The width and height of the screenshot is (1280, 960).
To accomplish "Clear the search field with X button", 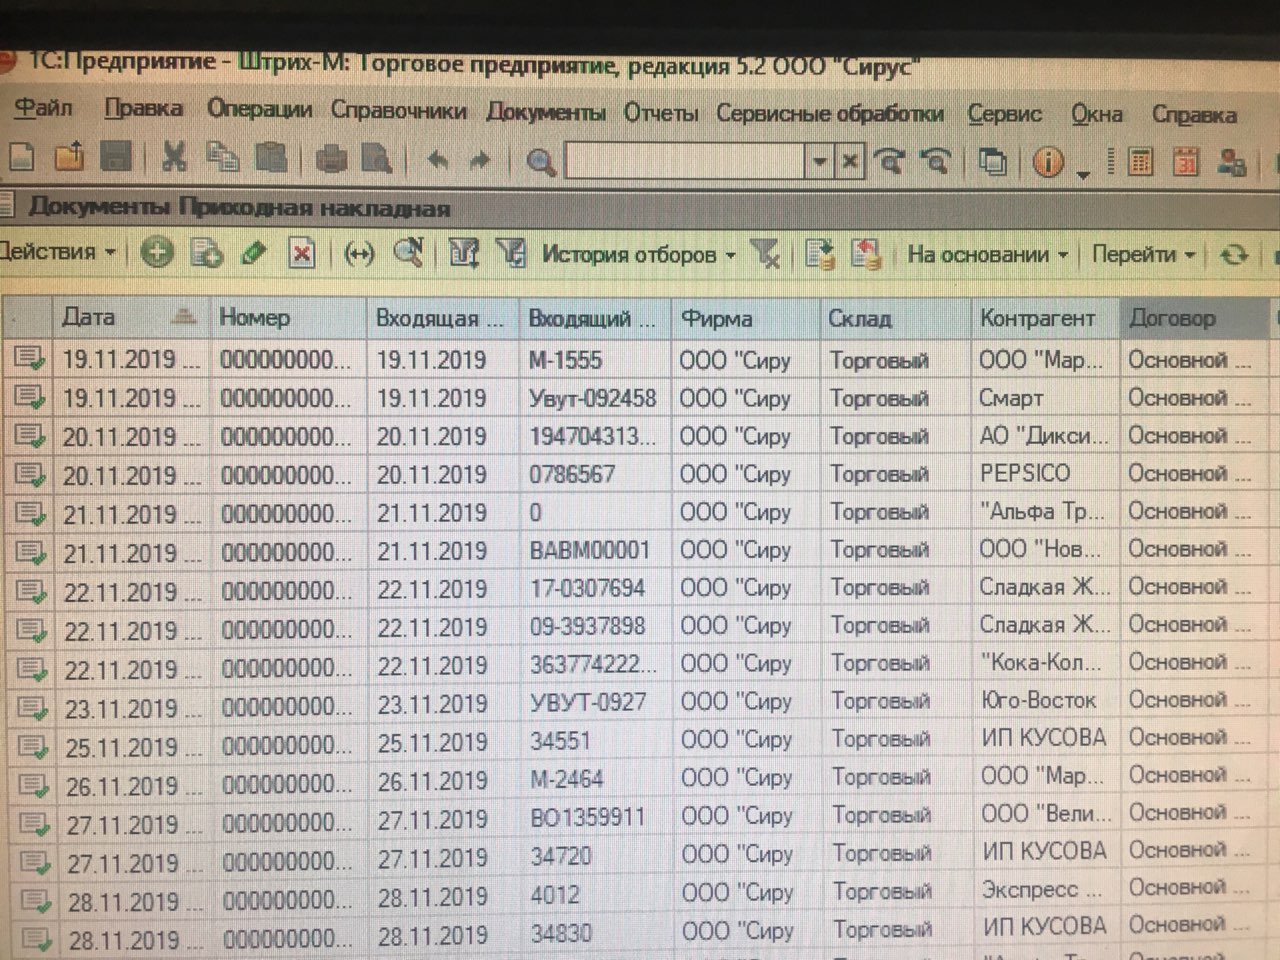I will (x=848, y=161).
